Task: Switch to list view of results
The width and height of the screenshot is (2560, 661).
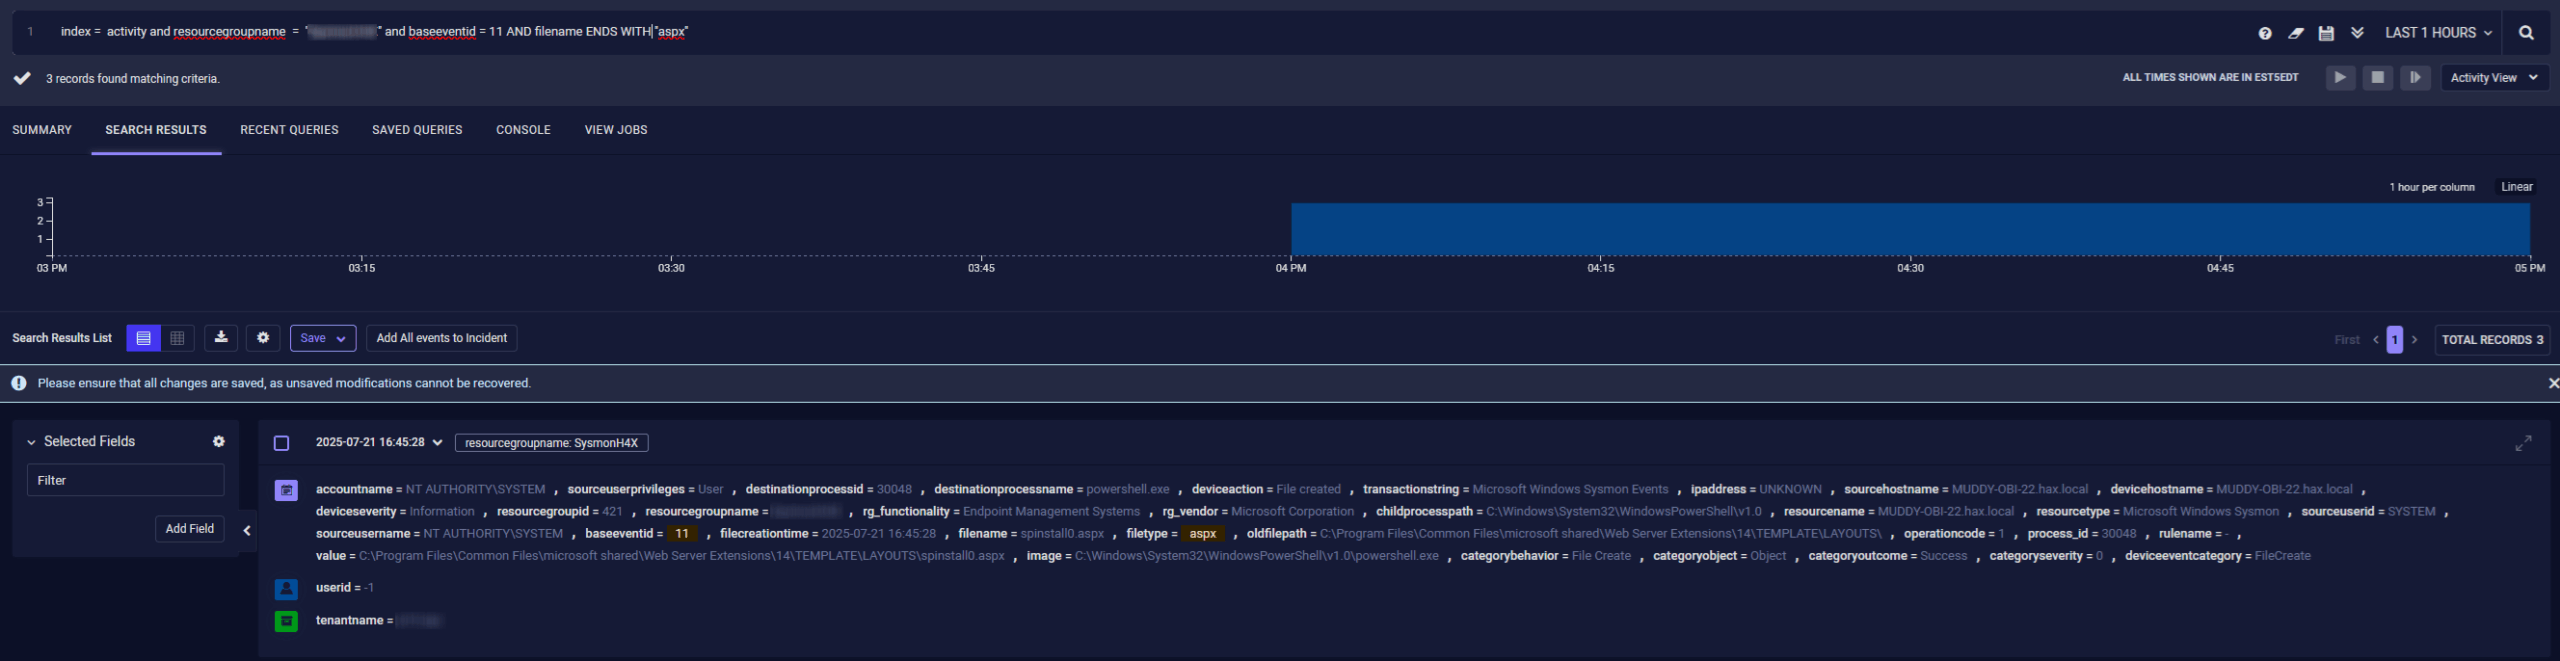Action: (x=143, y=338)
